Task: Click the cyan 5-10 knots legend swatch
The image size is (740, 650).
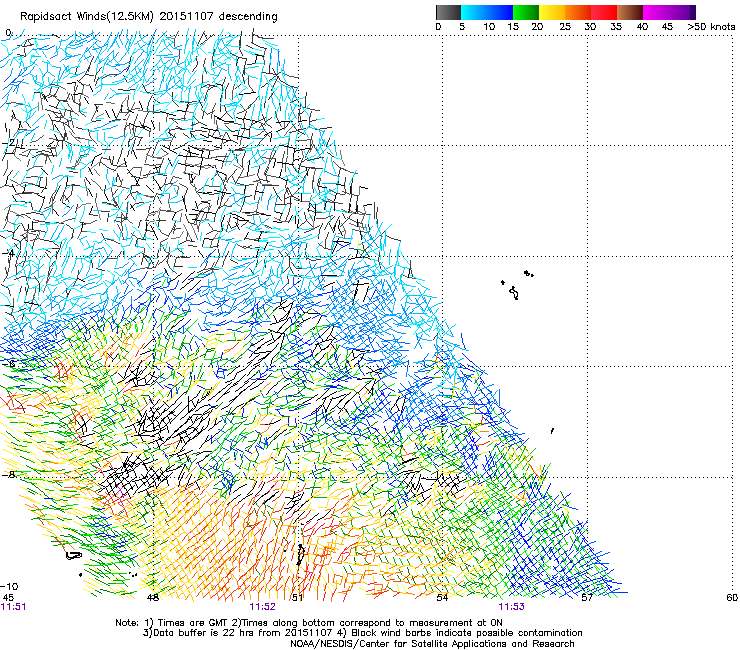Action: (474, 12)
